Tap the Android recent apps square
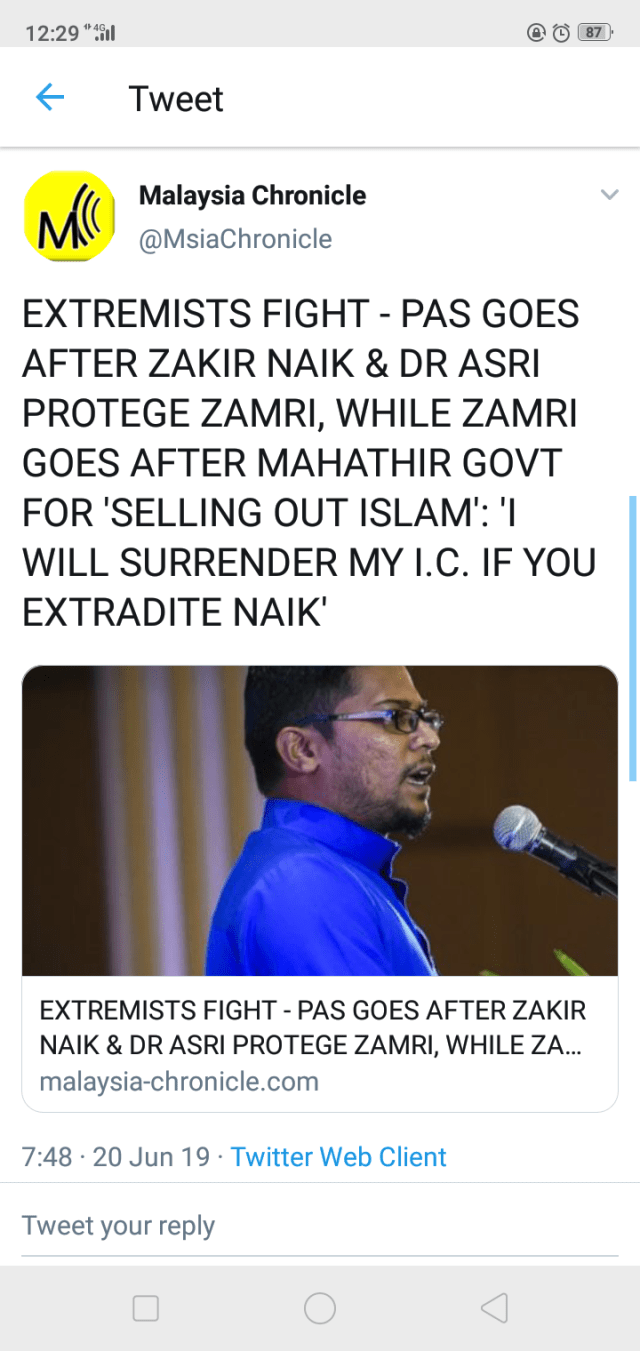Screen dimensions: 640x1351 pyautogui.click(x=146, y=1308)
